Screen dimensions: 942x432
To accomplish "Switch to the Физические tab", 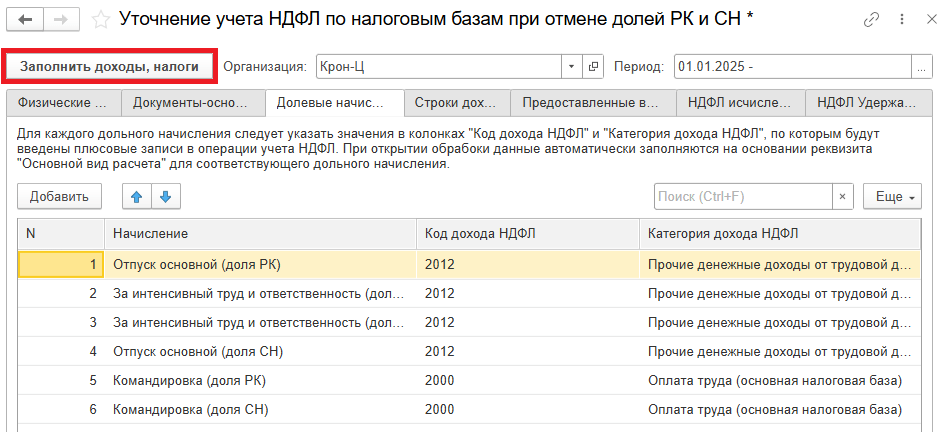I will pyautogui.click(x=62, y=103).
